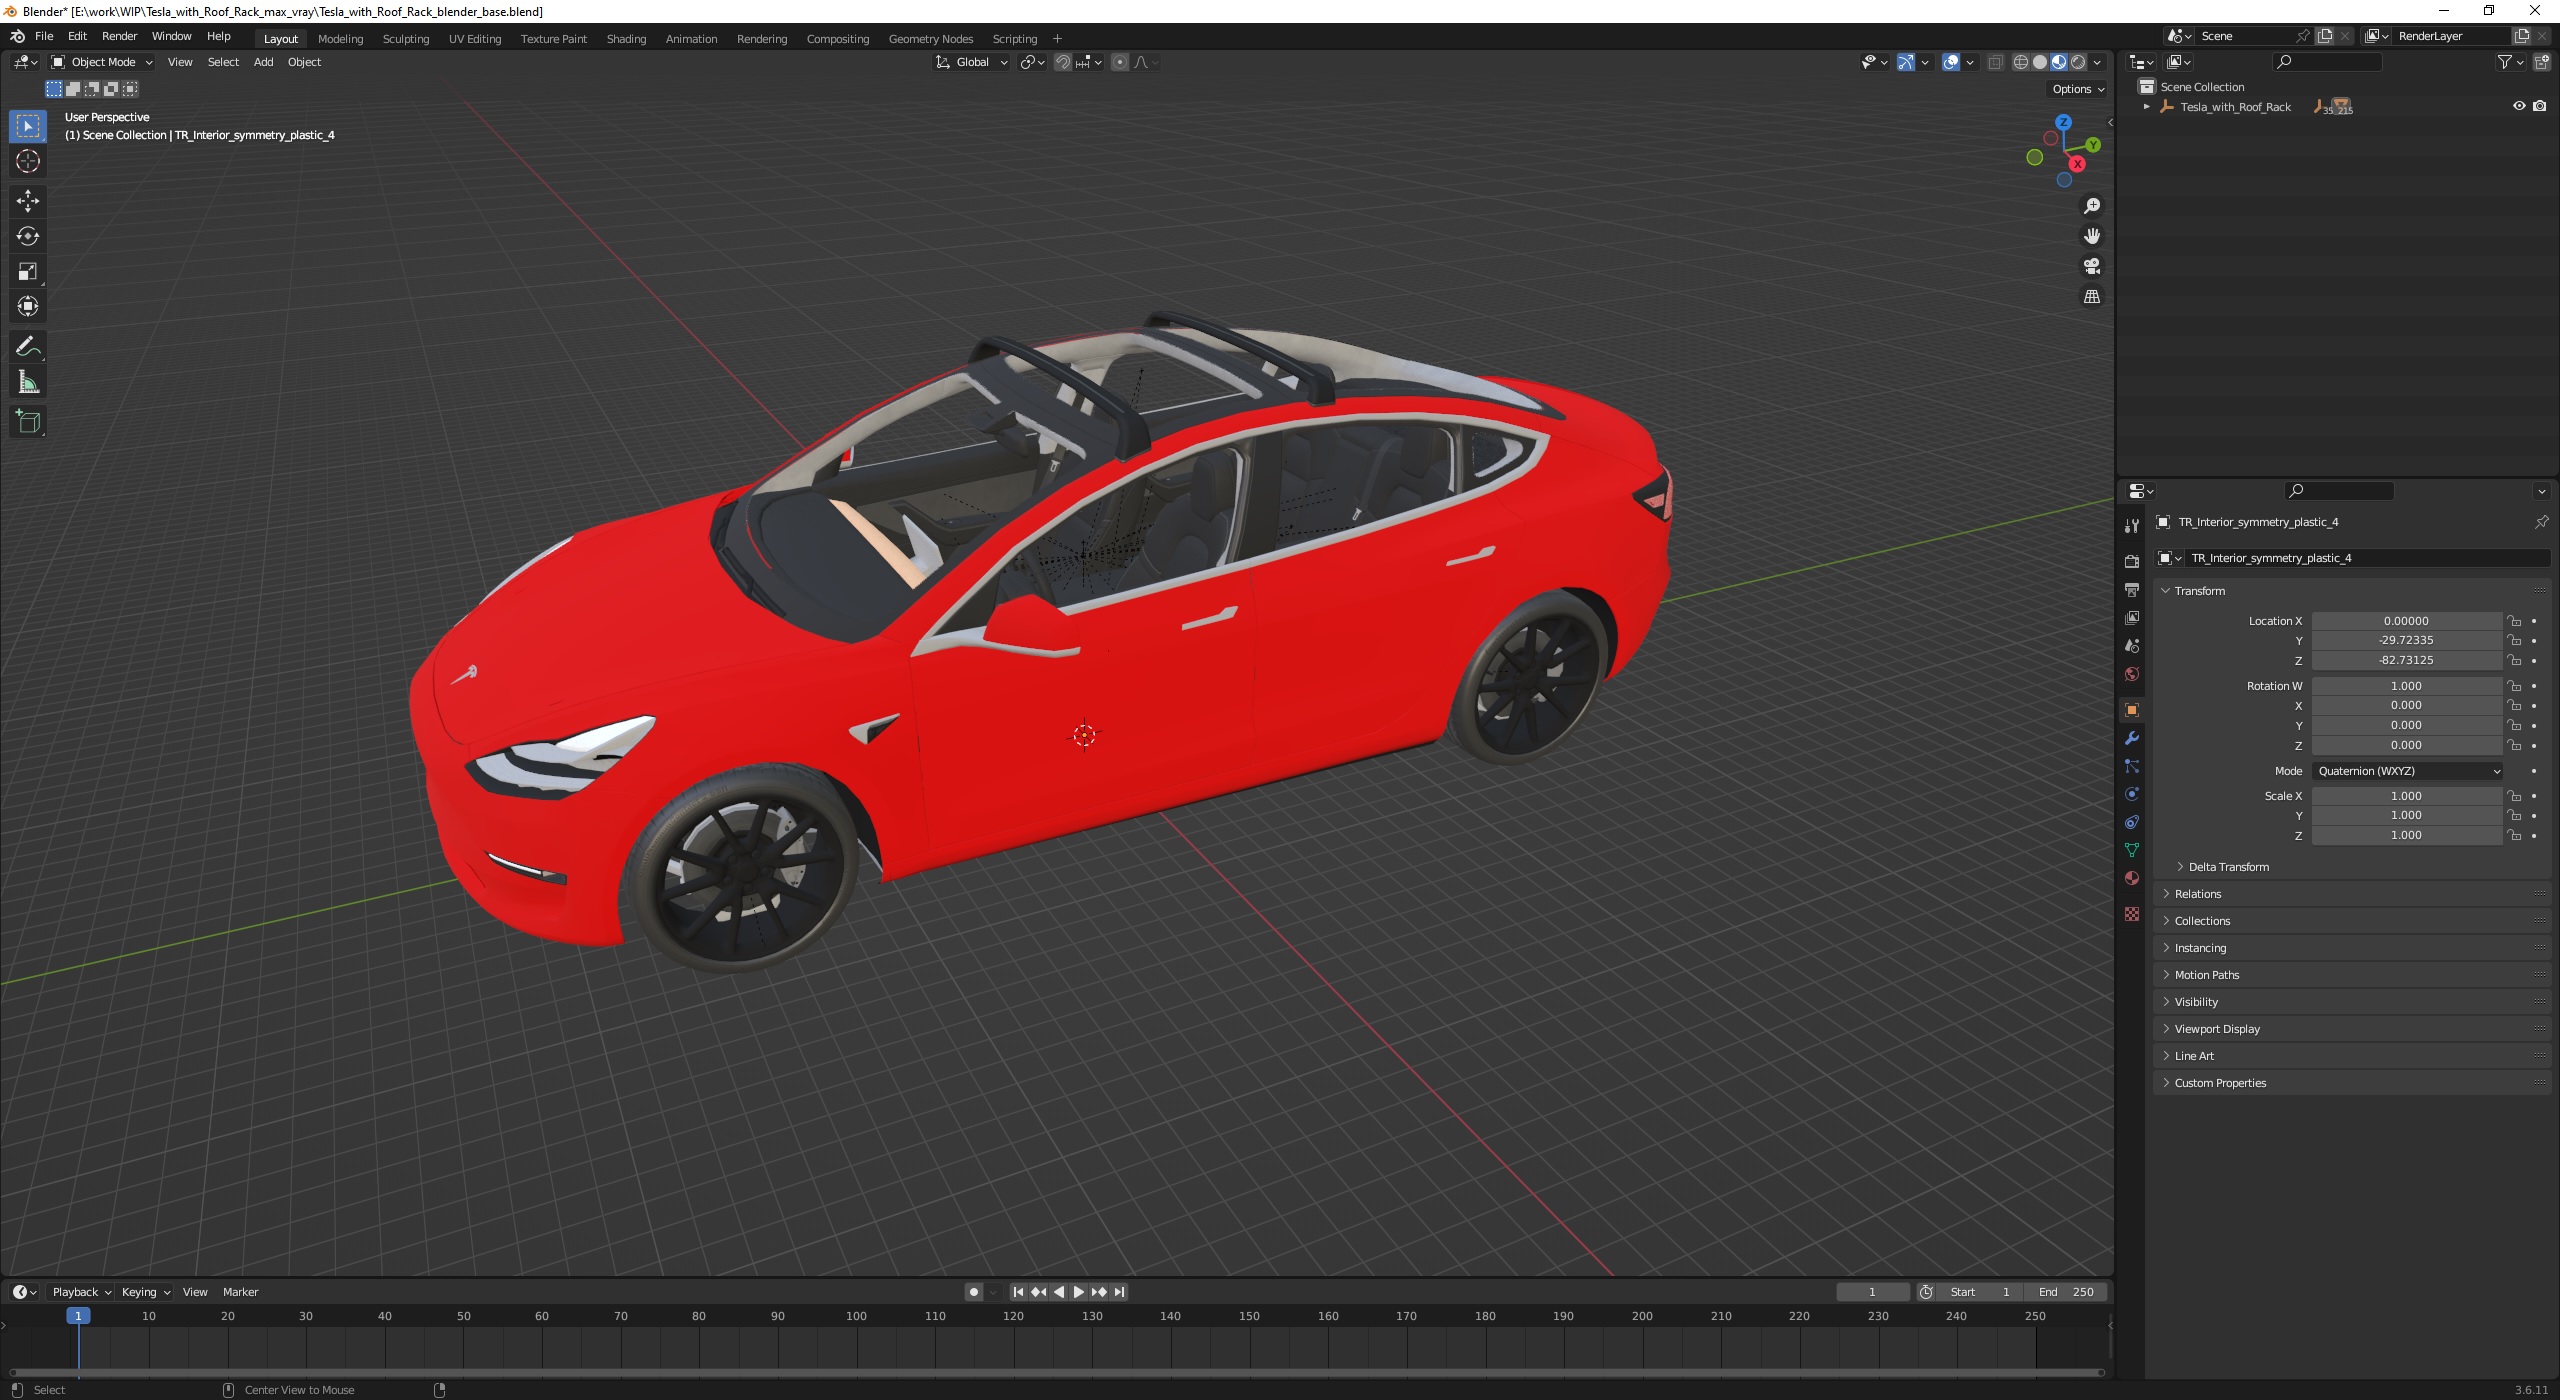Open the Render menu
Image resolution: width=2560 pixels, height=1400 pixels.
(119, 36)
